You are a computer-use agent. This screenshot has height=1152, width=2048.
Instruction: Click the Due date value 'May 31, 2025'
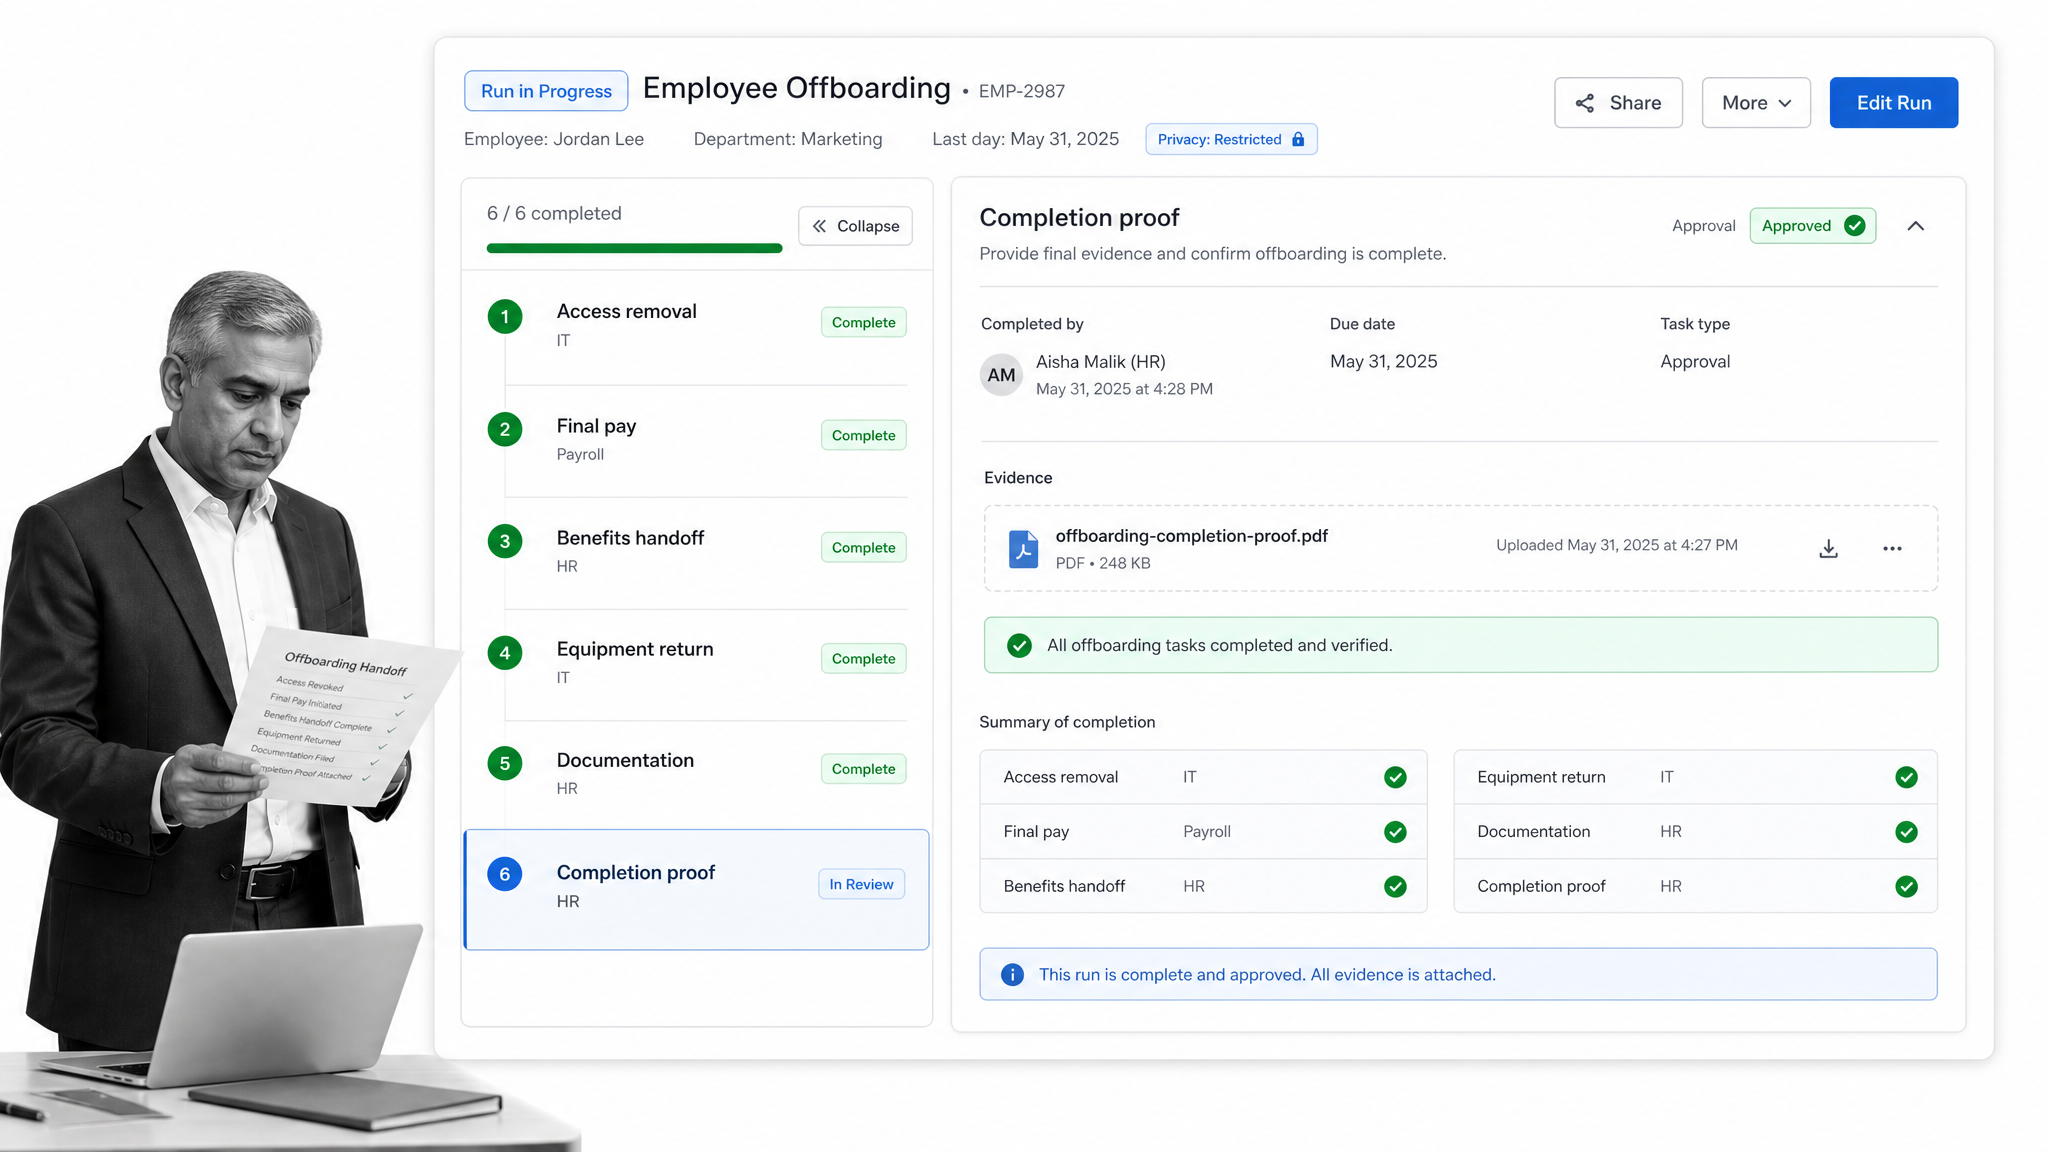click(1383, 362)
